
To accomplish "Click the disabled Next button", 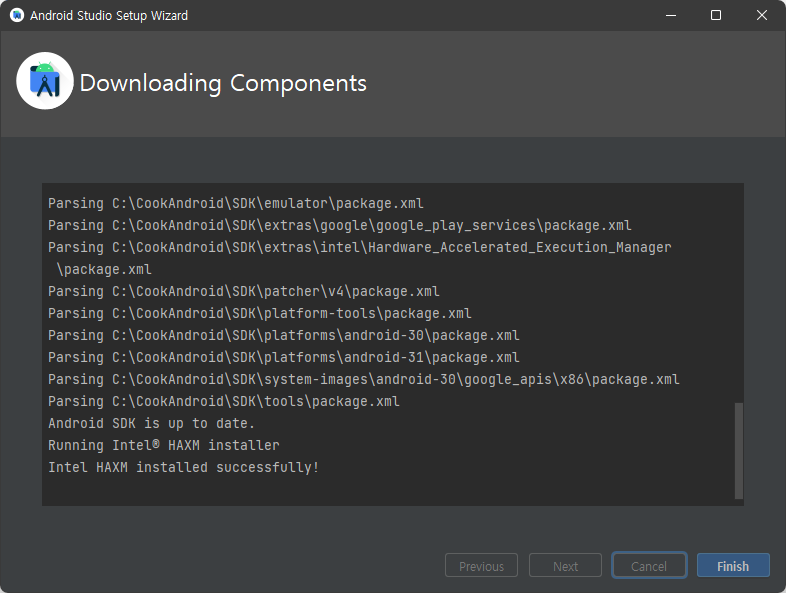I will (565, 566).
